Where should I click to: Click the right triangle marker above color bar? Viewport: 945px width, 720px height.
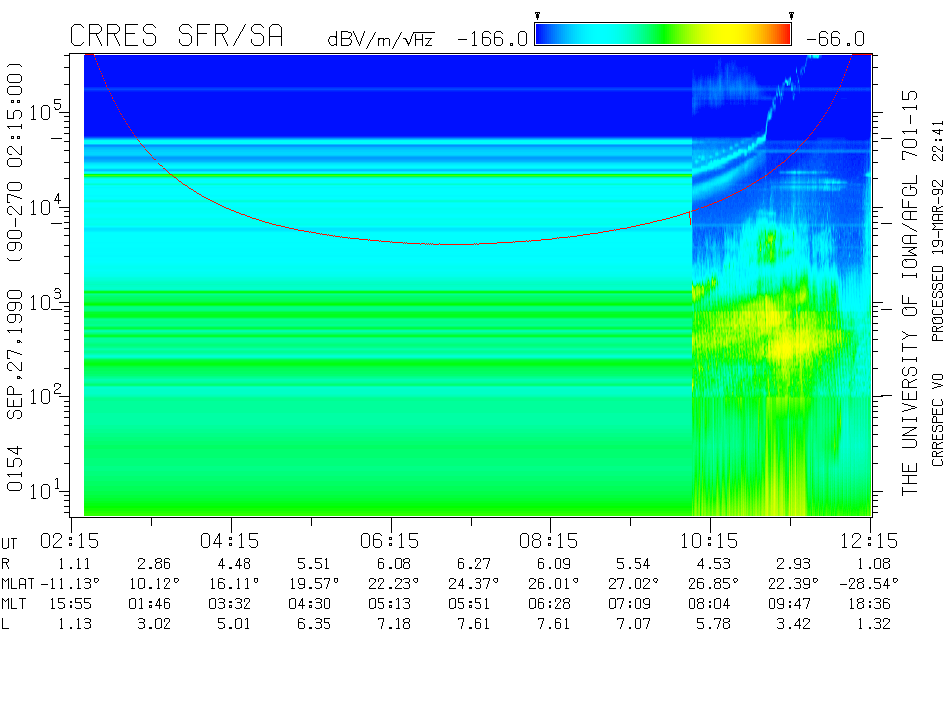(x=791, y=16)
